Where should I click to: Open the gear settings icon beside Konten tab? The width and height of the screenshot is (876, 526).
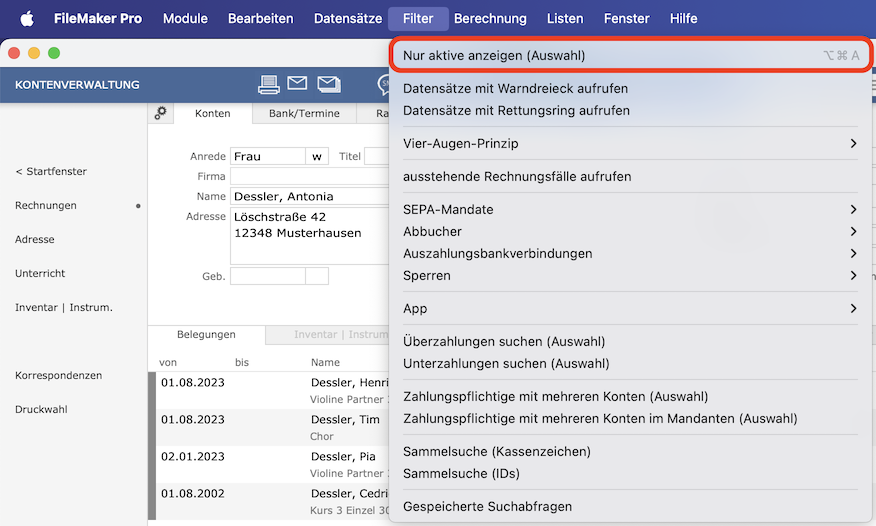tap(160, 113)
